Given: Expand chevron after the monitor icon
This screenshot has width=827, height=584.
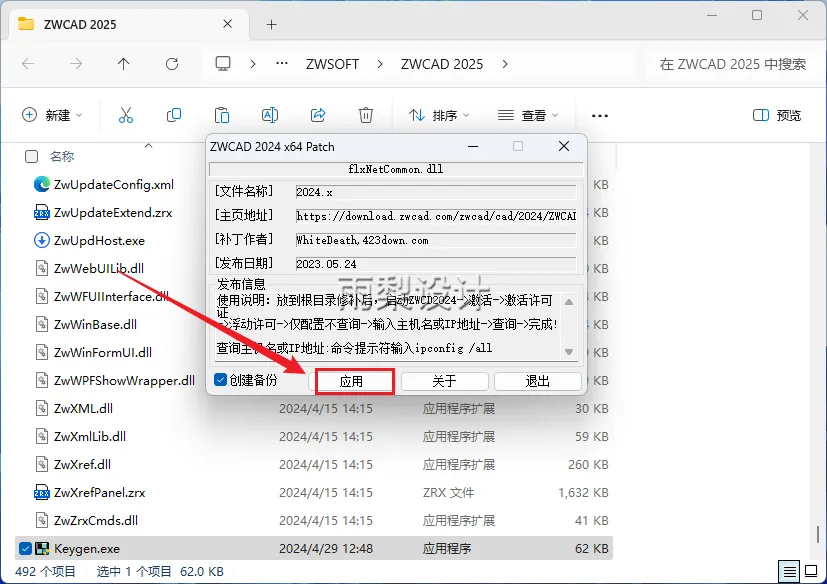Looking at the screenshot, I should [253, 64].
